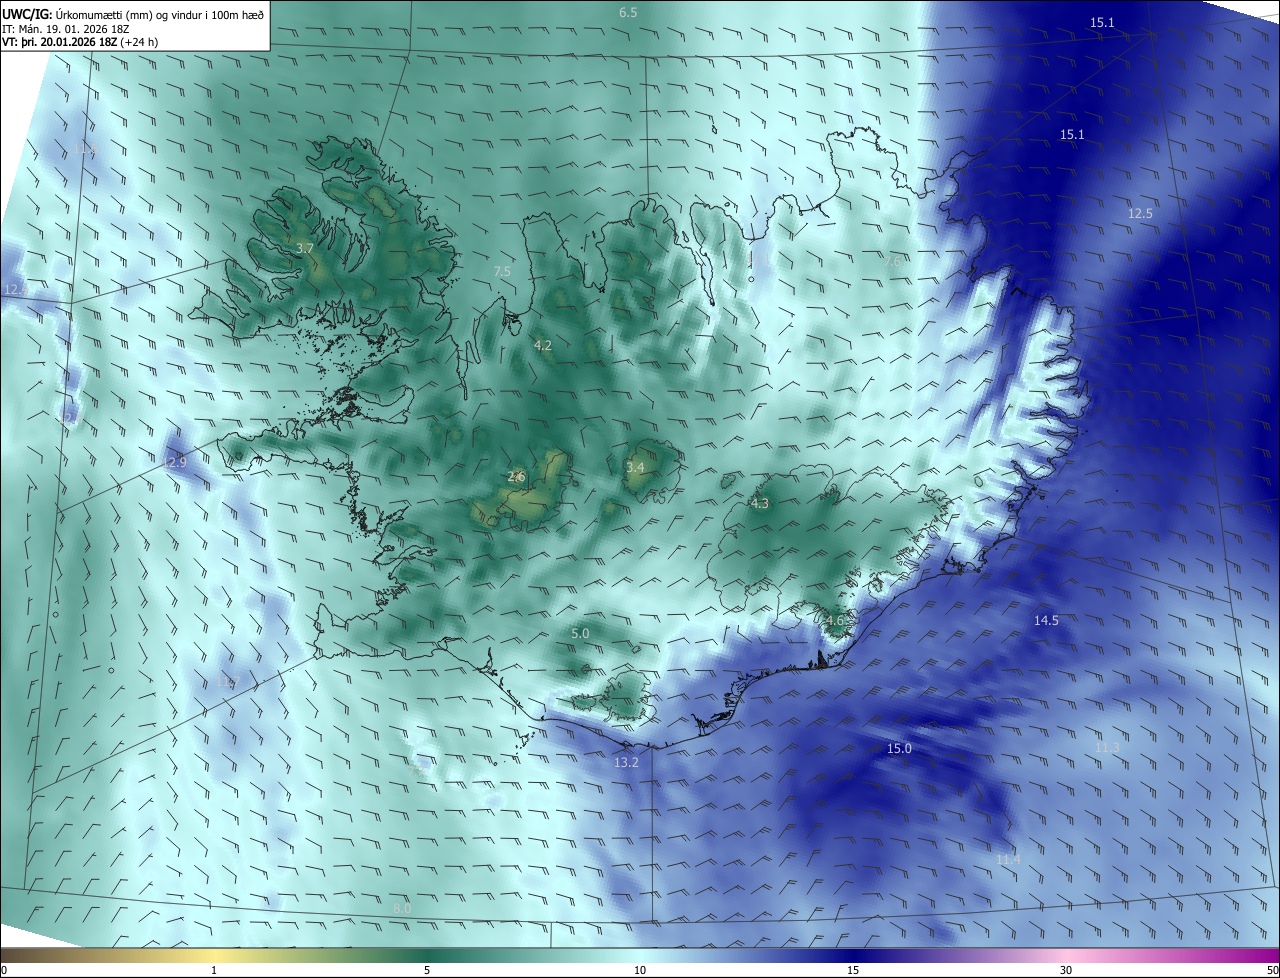
Task: Click the 50 tick on the colour scale
Action: (x=1273, y=970)
